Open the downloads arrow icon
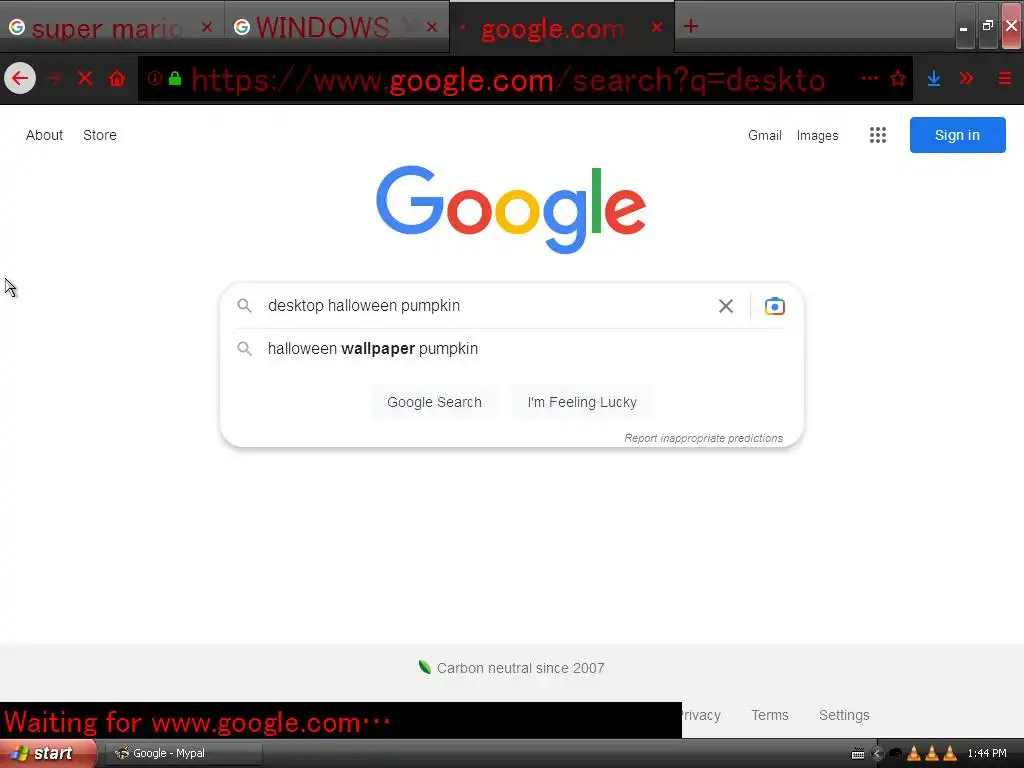 933,78
